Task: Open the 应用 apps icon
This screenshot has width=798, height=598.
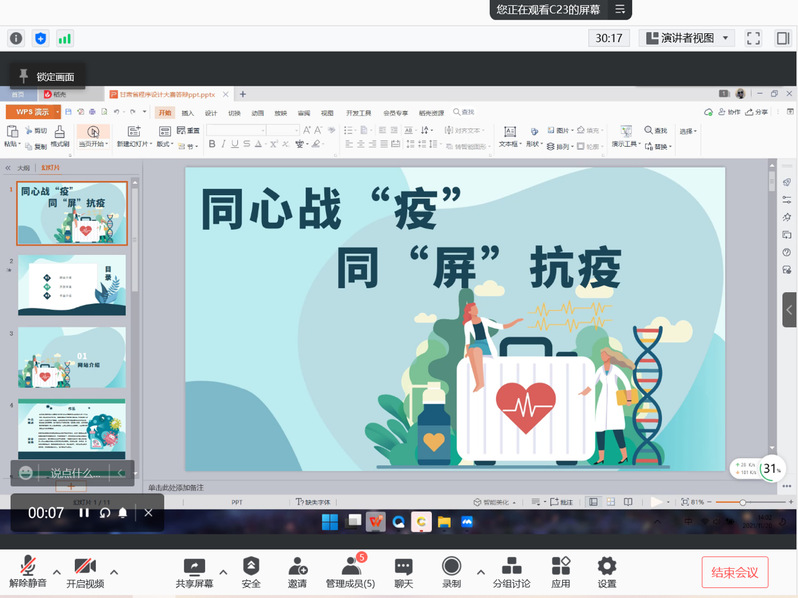Action: click(x=560, y=570)
